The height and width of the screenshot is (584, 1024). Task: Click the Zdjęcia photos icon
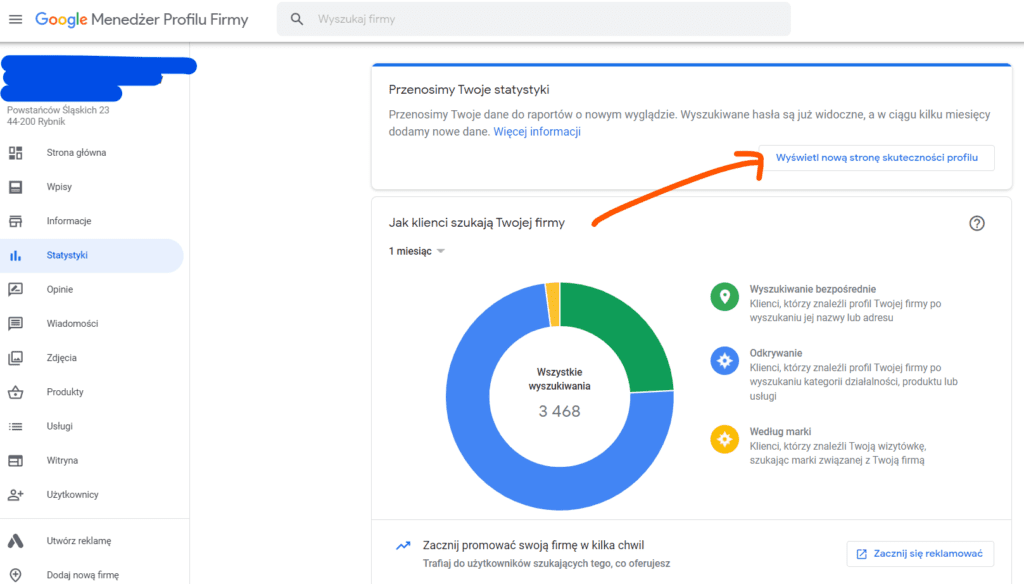(15, 358)
